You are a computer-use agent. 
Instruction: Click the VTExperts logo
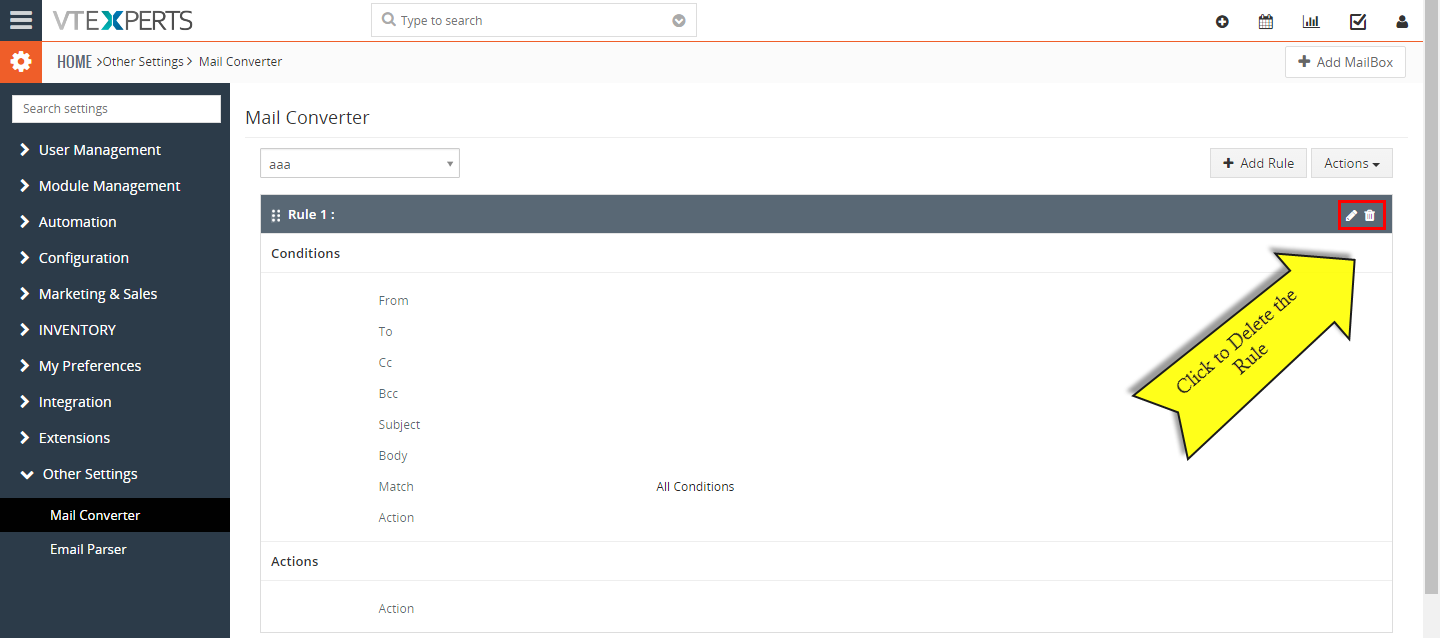point(123,20)
